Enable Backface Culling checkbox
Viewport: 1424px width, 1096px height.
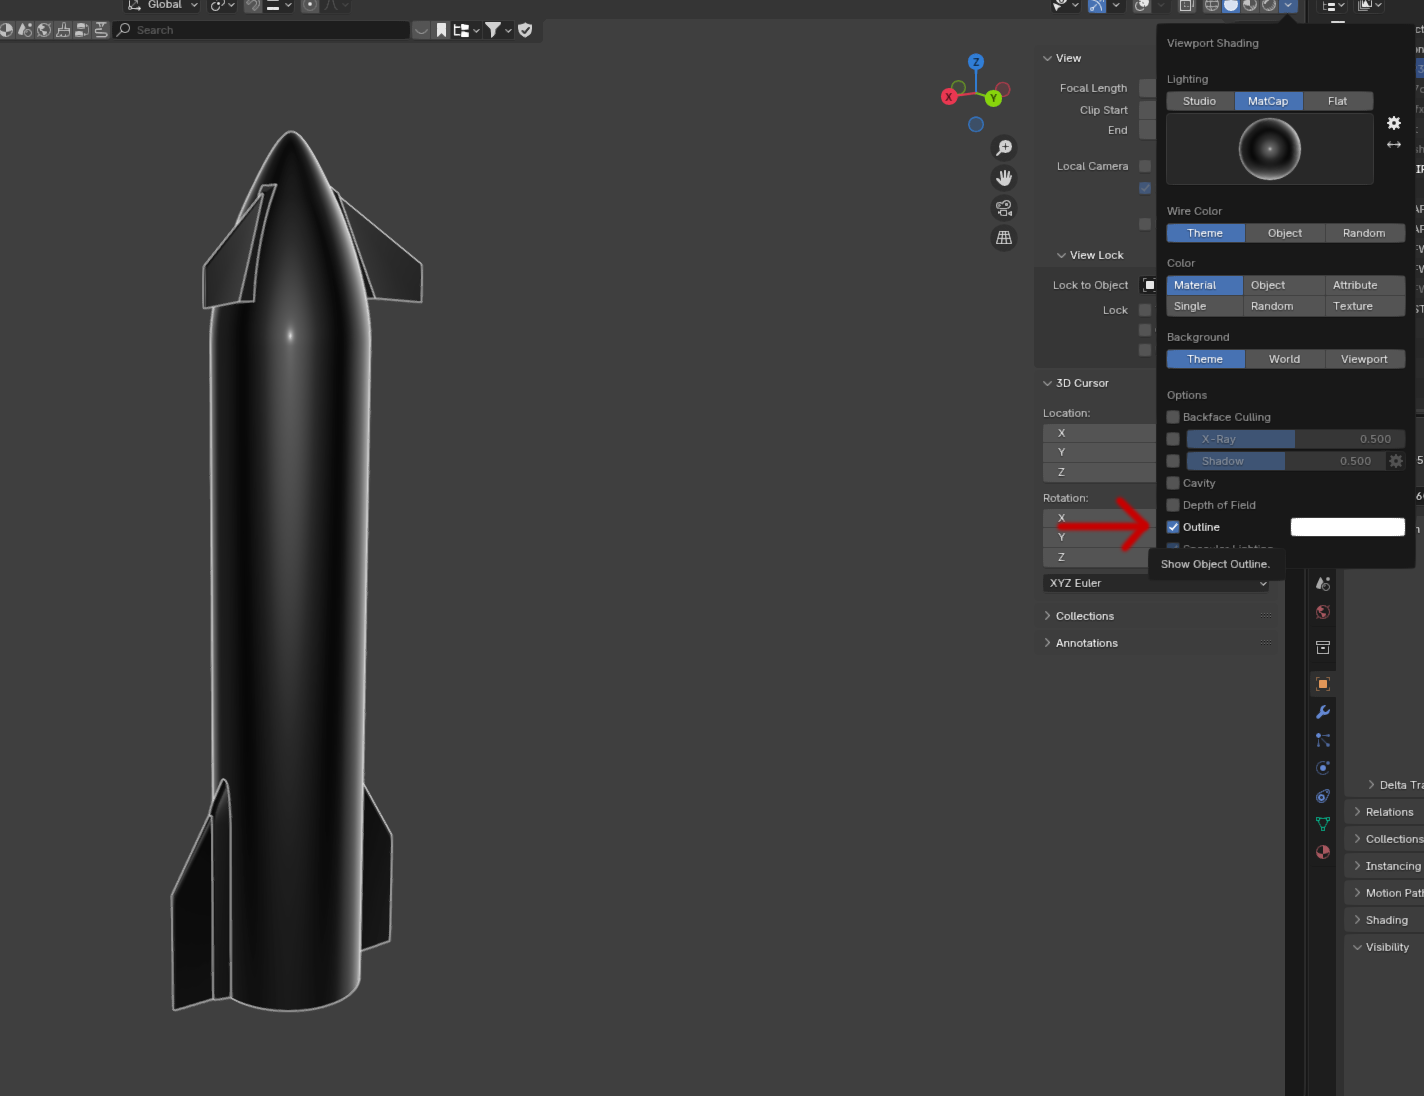(x=1173, y=417)
